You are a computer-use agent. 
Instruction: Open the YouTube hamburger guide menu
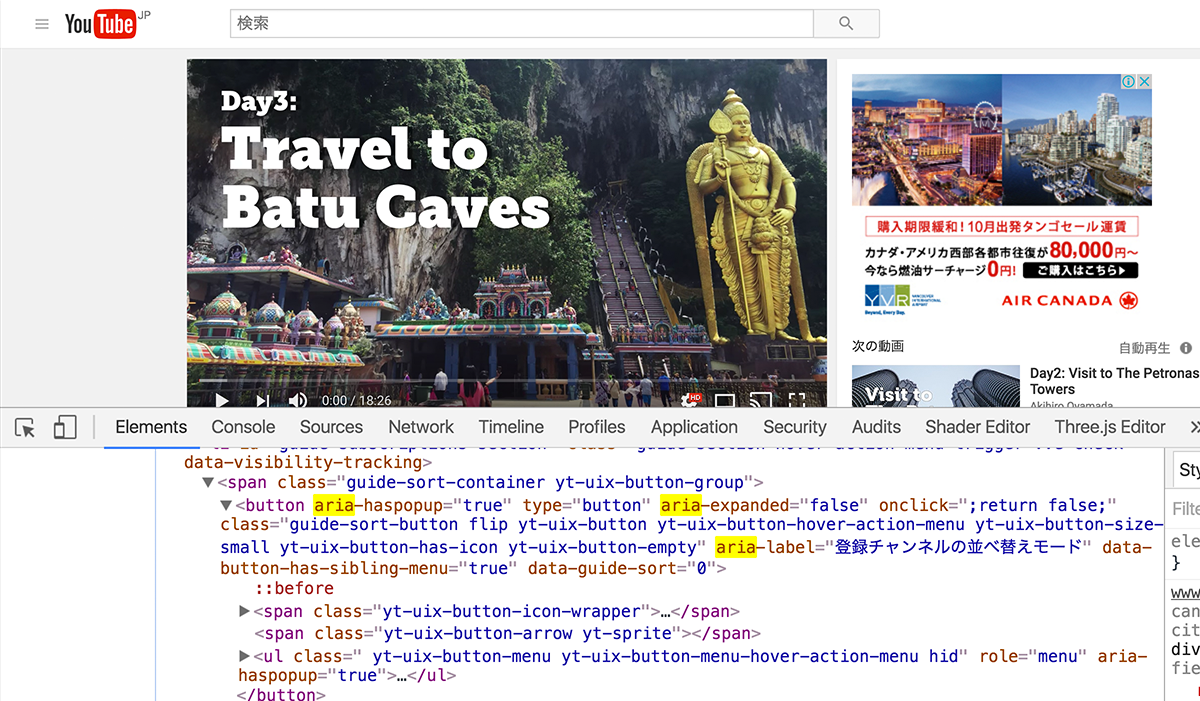point(42,24)
